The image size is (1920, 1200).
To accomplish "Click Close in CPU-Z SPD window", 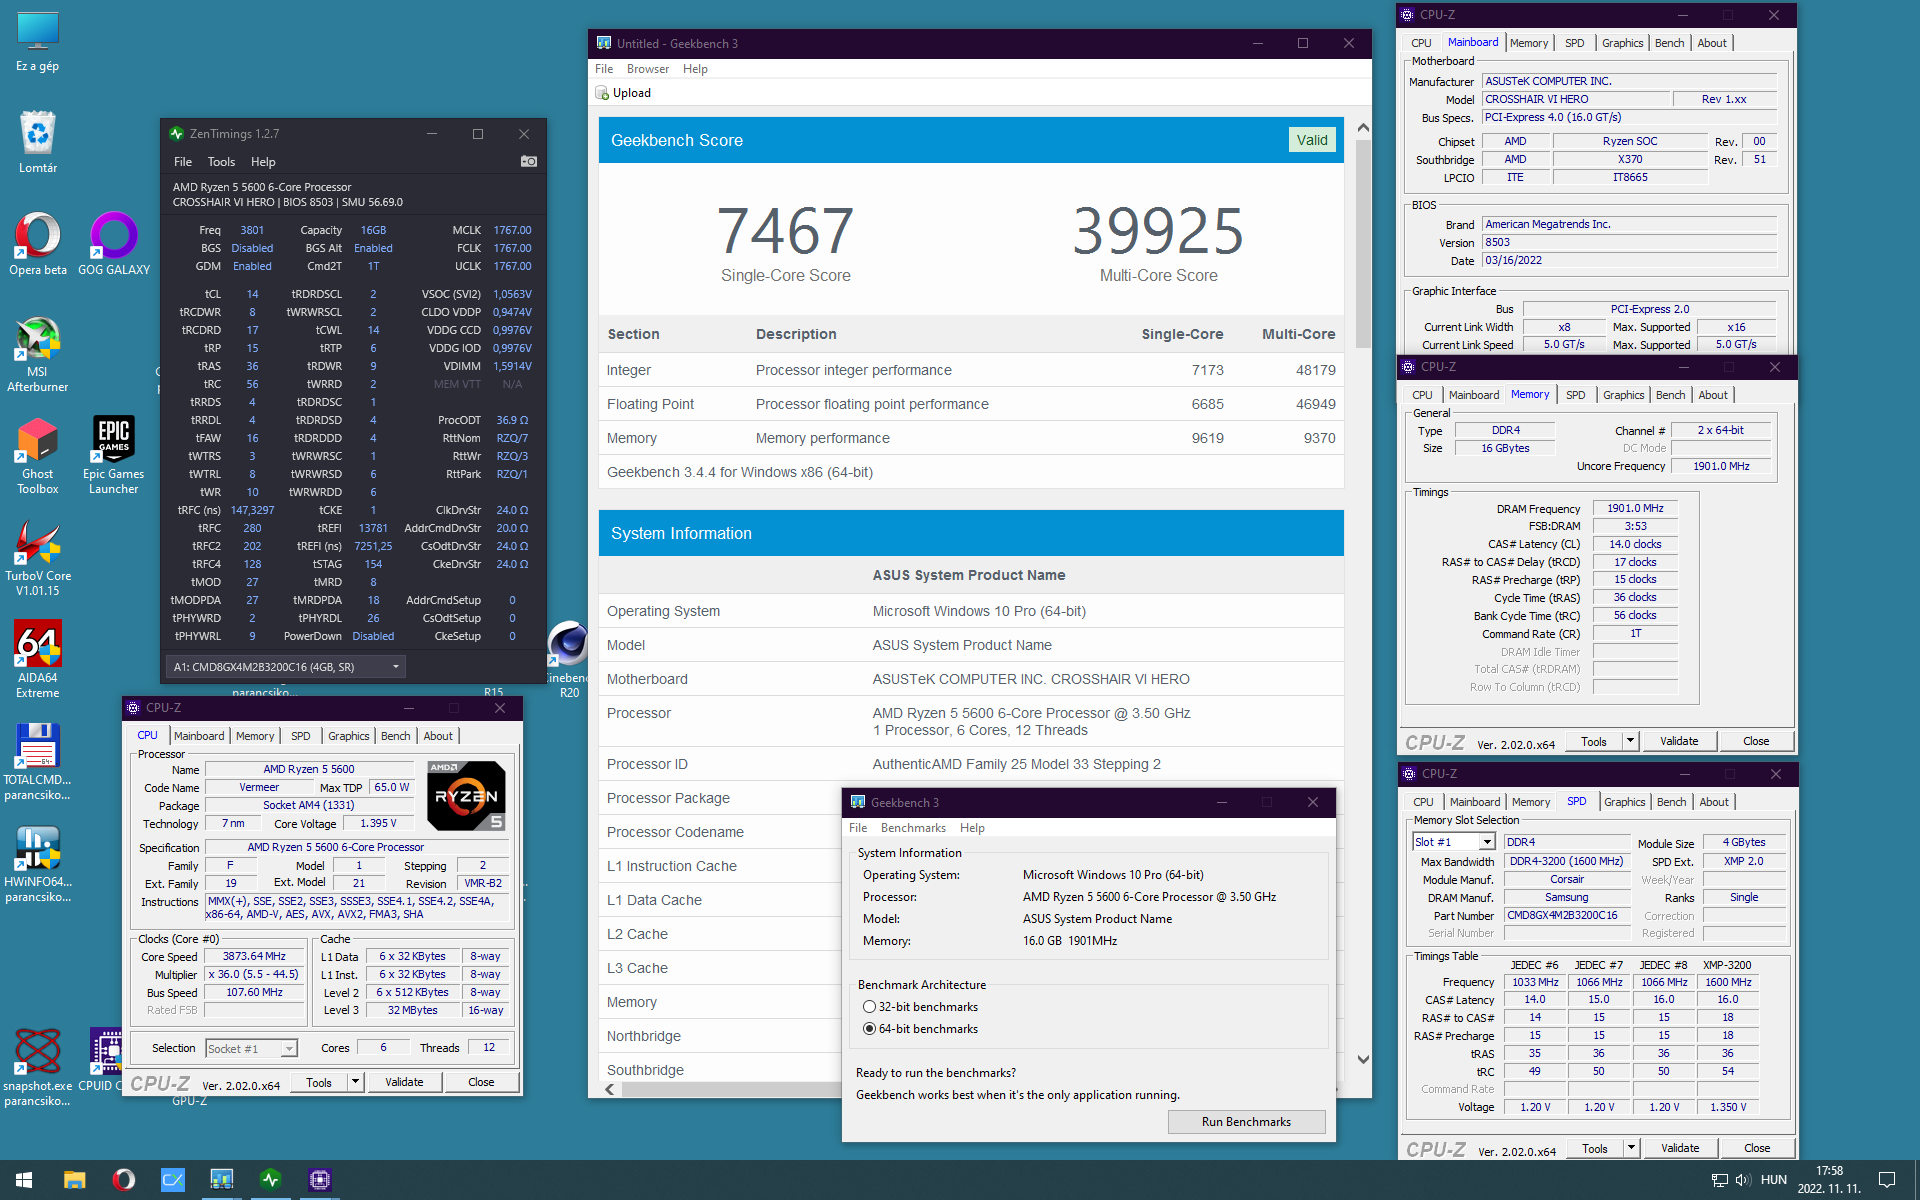I will 1757,1148.
